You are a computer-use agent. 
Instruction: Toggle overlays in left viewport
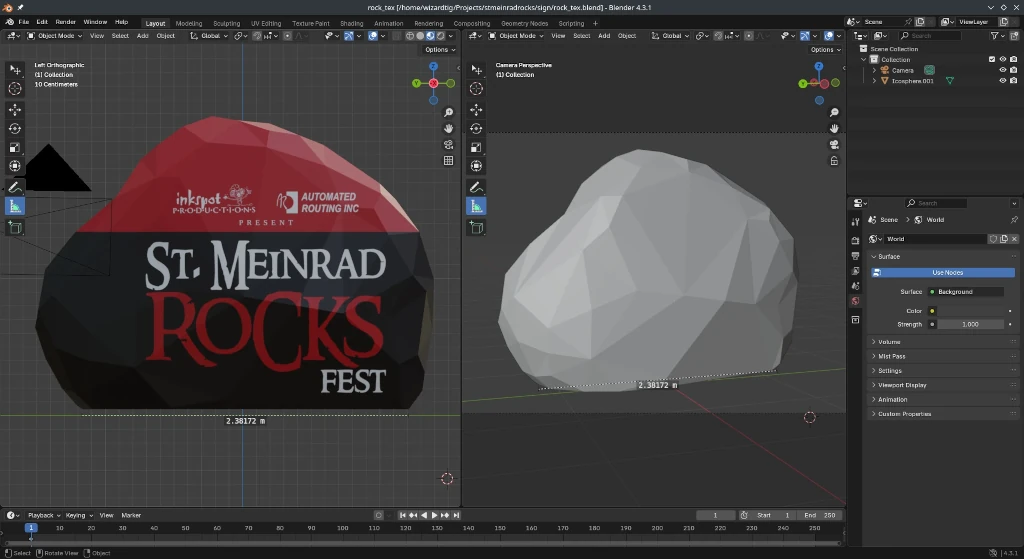click(x=373, y=36)
